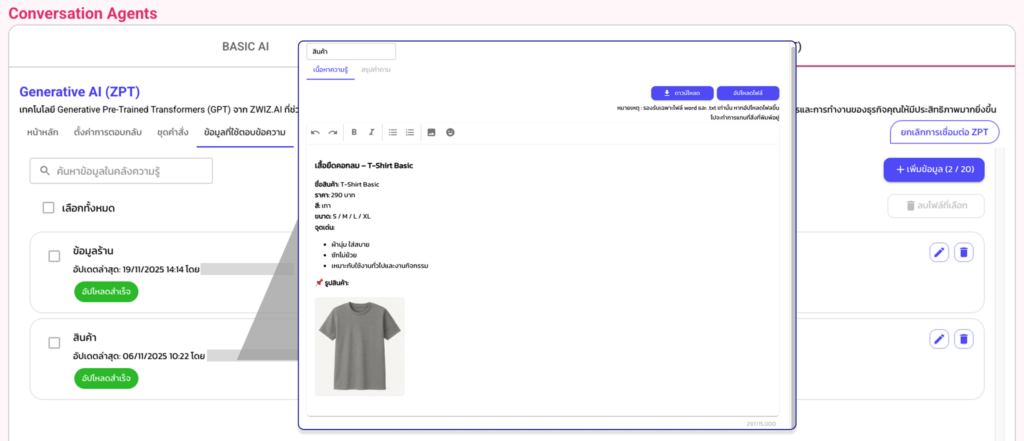
Task: Open the emoji picker icon
Action: click(450, 132)
